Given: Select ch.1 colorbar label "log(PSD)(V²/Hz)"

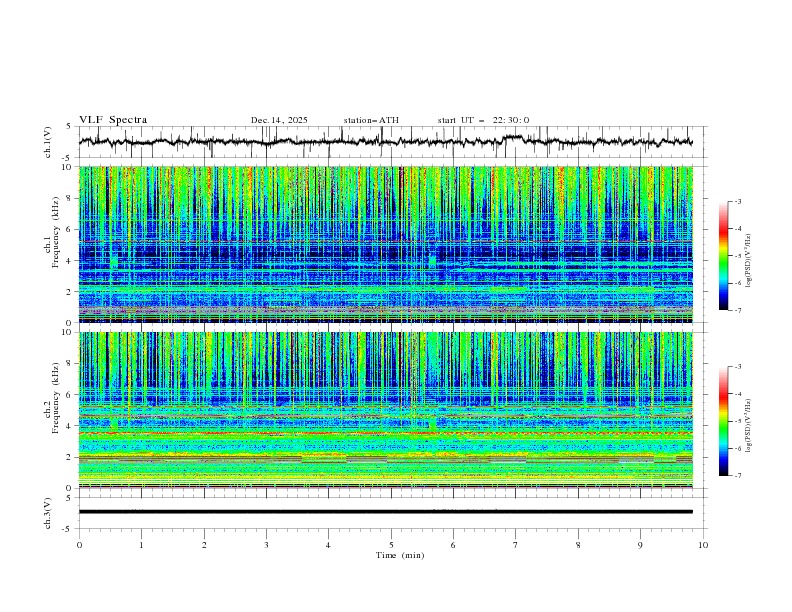Looking at the screenshot, I should [749, 261].
